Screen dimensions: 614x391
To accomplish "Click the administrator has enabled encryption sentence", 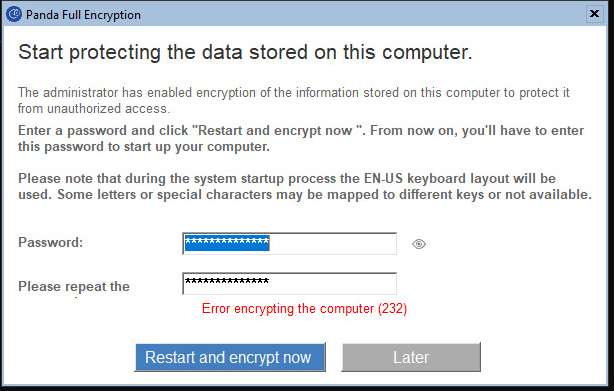I will pos(294,93).
